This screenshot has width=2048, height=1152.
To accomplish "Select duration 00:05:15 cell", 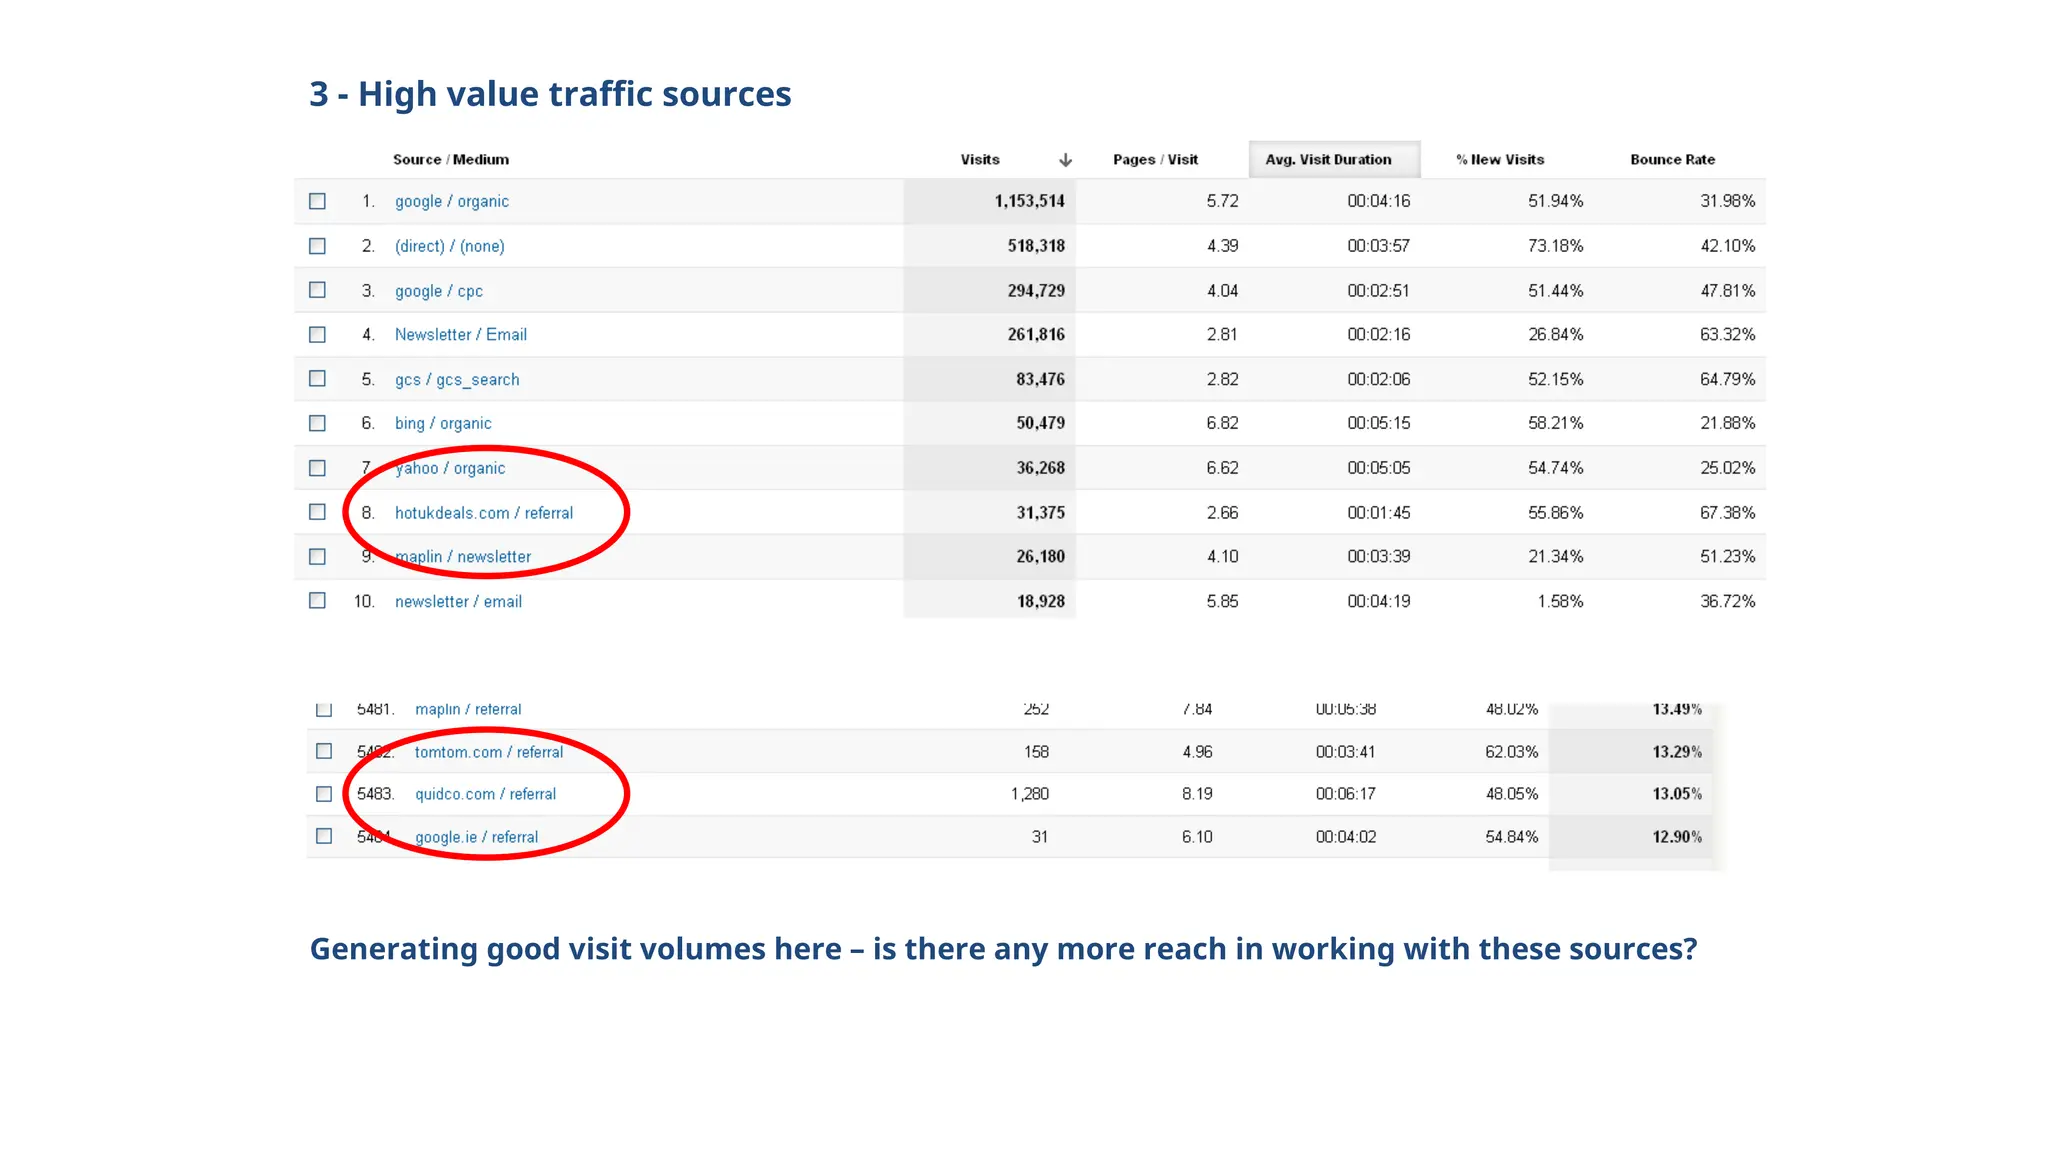I will [x=1378, y=424].
